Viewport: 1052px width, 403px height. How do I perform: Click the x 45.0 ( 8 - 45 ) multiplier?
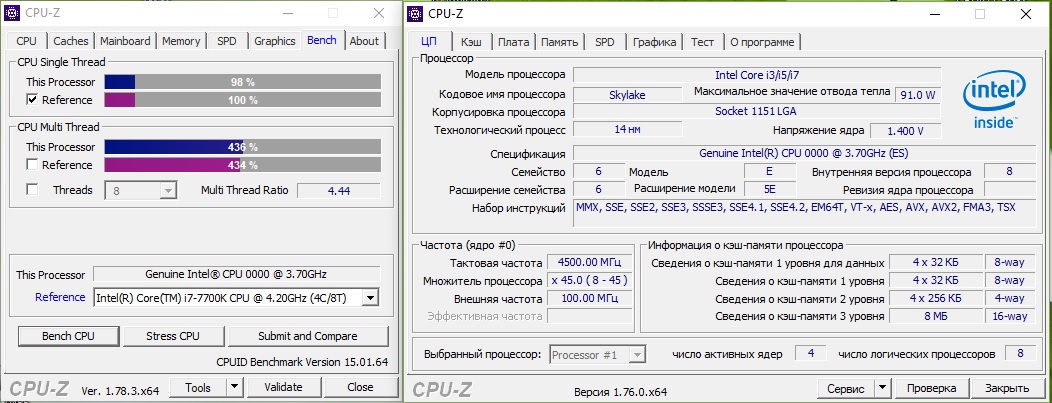[590, 281]
